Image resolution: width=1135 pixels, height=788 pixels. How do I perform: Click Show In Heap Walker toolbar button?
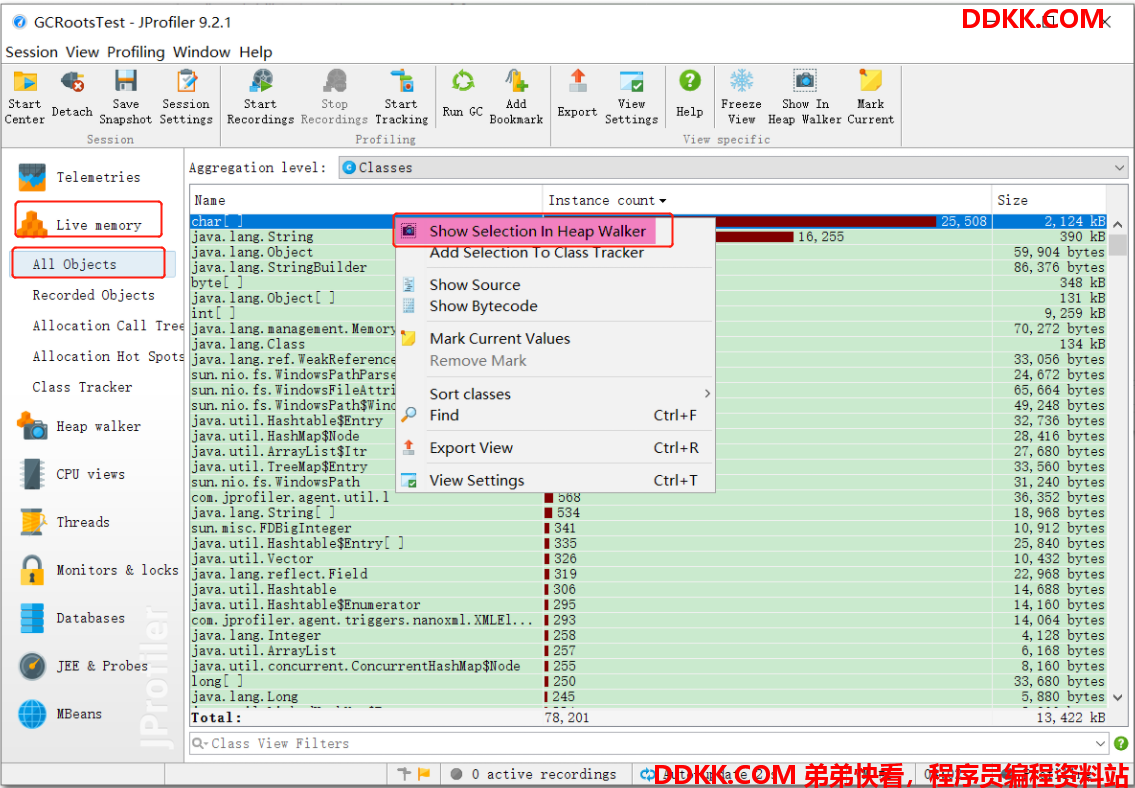pos(805,97)
